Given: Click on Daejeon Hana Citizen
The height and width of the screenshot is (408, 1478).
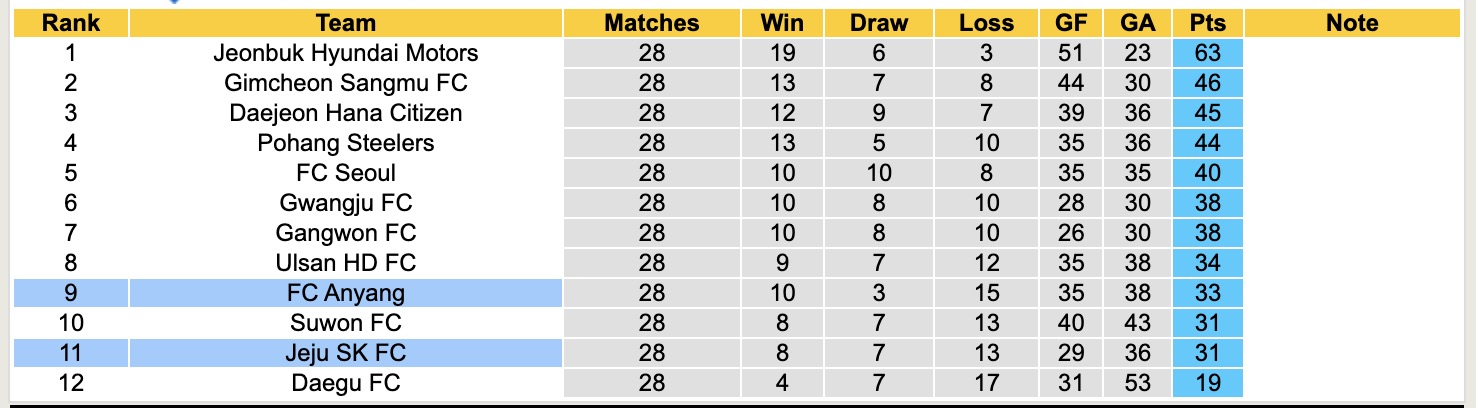Looking at the screenshot, I should [x=345, y=113].
